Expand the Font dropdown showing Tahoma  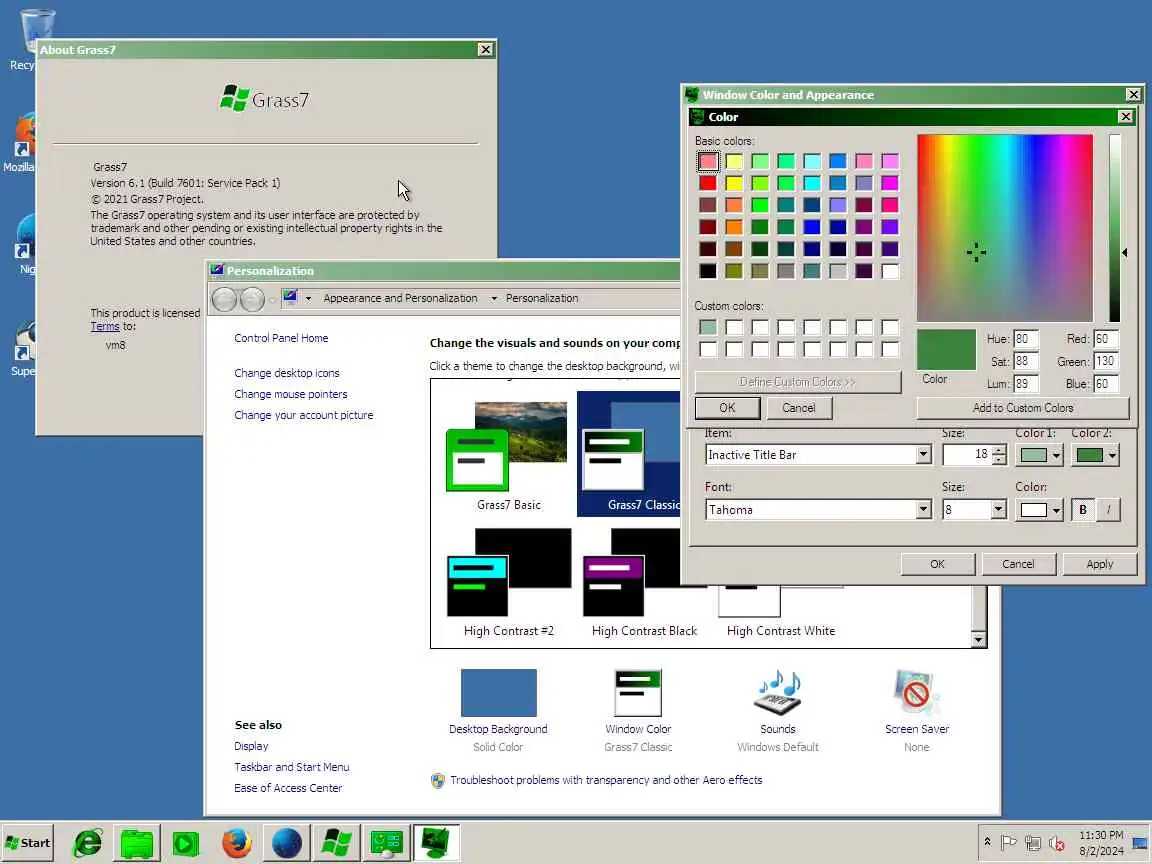click(x=924, y=510)
